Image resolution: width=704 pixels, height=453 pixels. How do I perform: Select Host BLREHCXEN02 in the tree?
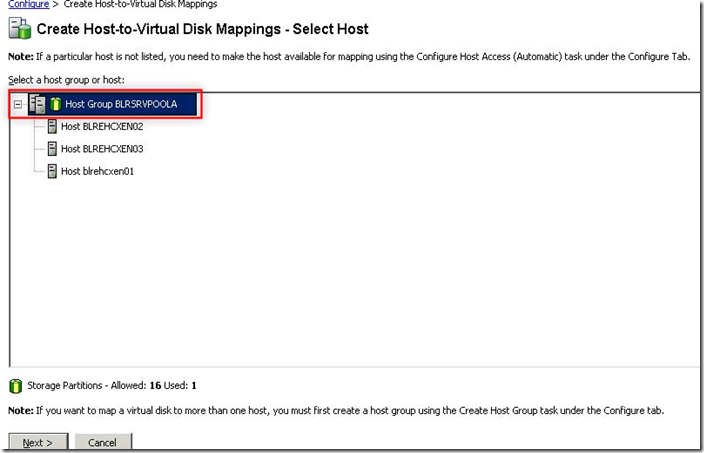tap(102, 127)
